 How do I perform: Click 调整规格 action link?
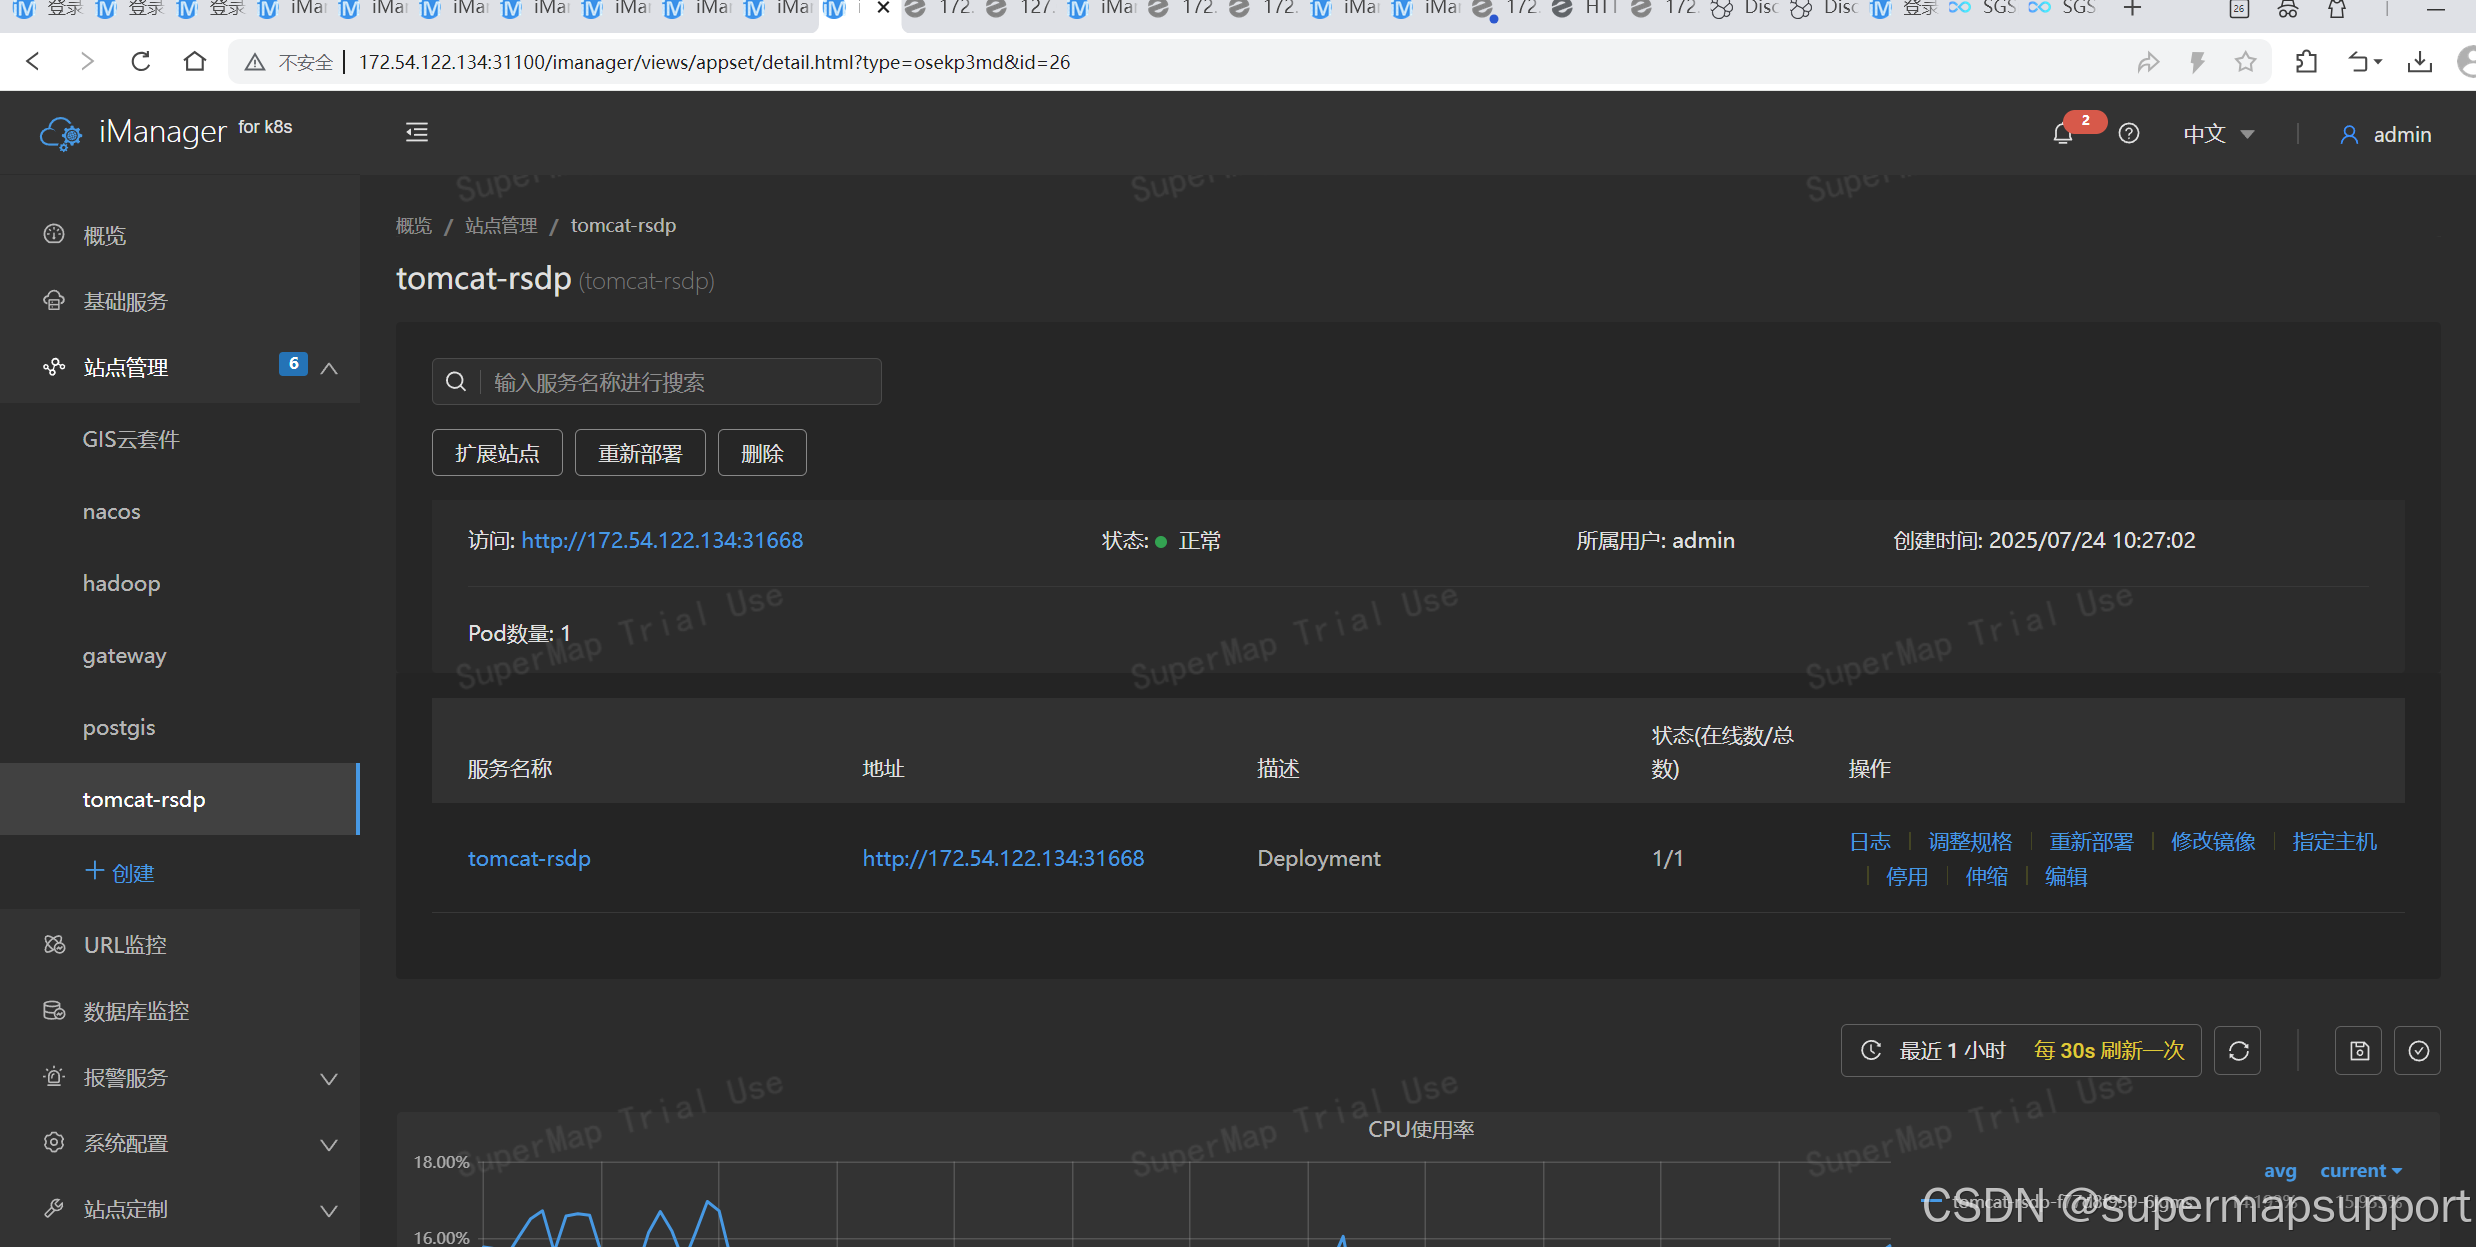point(1970,842)
